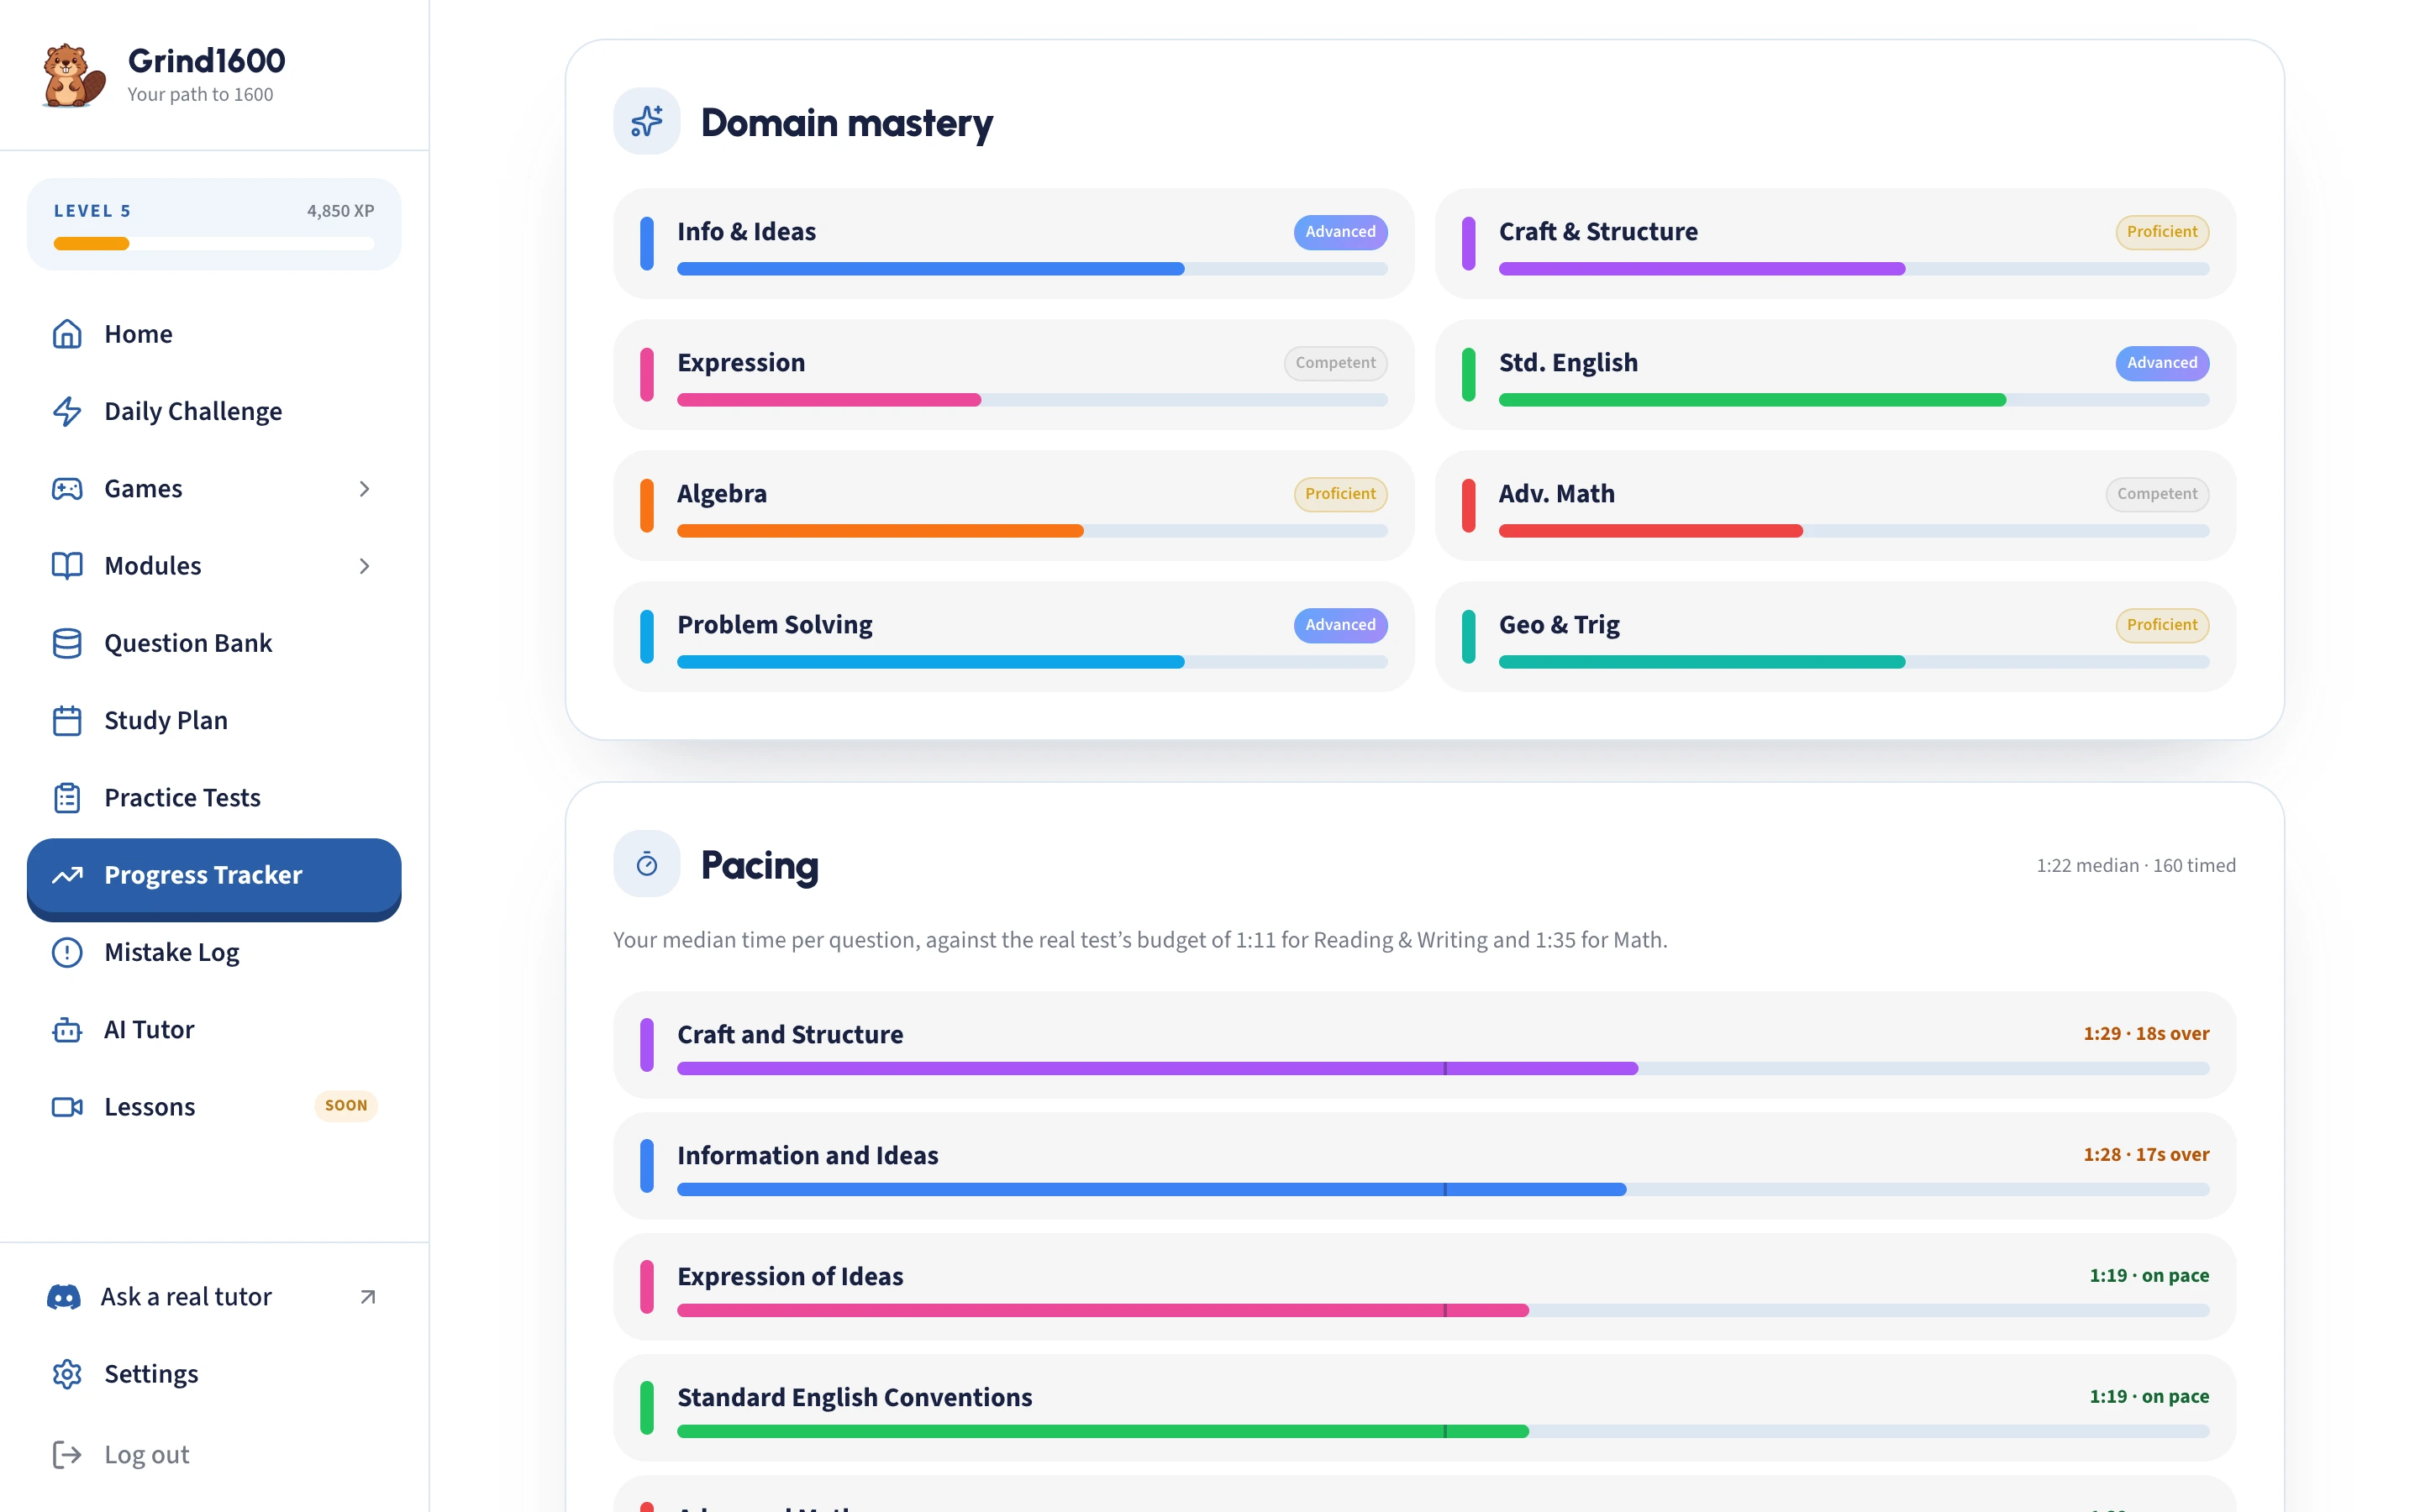
Task: Click the Mistake Log alert circle icon
Action: (x=67, y=952)
